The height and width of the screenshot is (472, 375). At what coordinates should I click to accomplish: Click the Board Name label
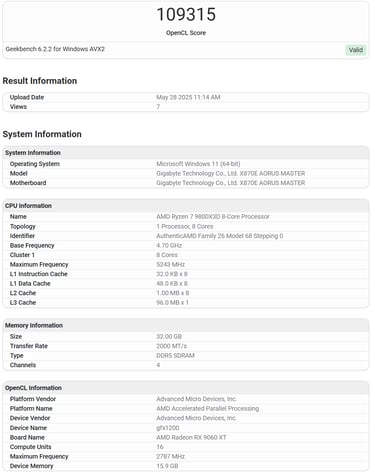(27, 437)
